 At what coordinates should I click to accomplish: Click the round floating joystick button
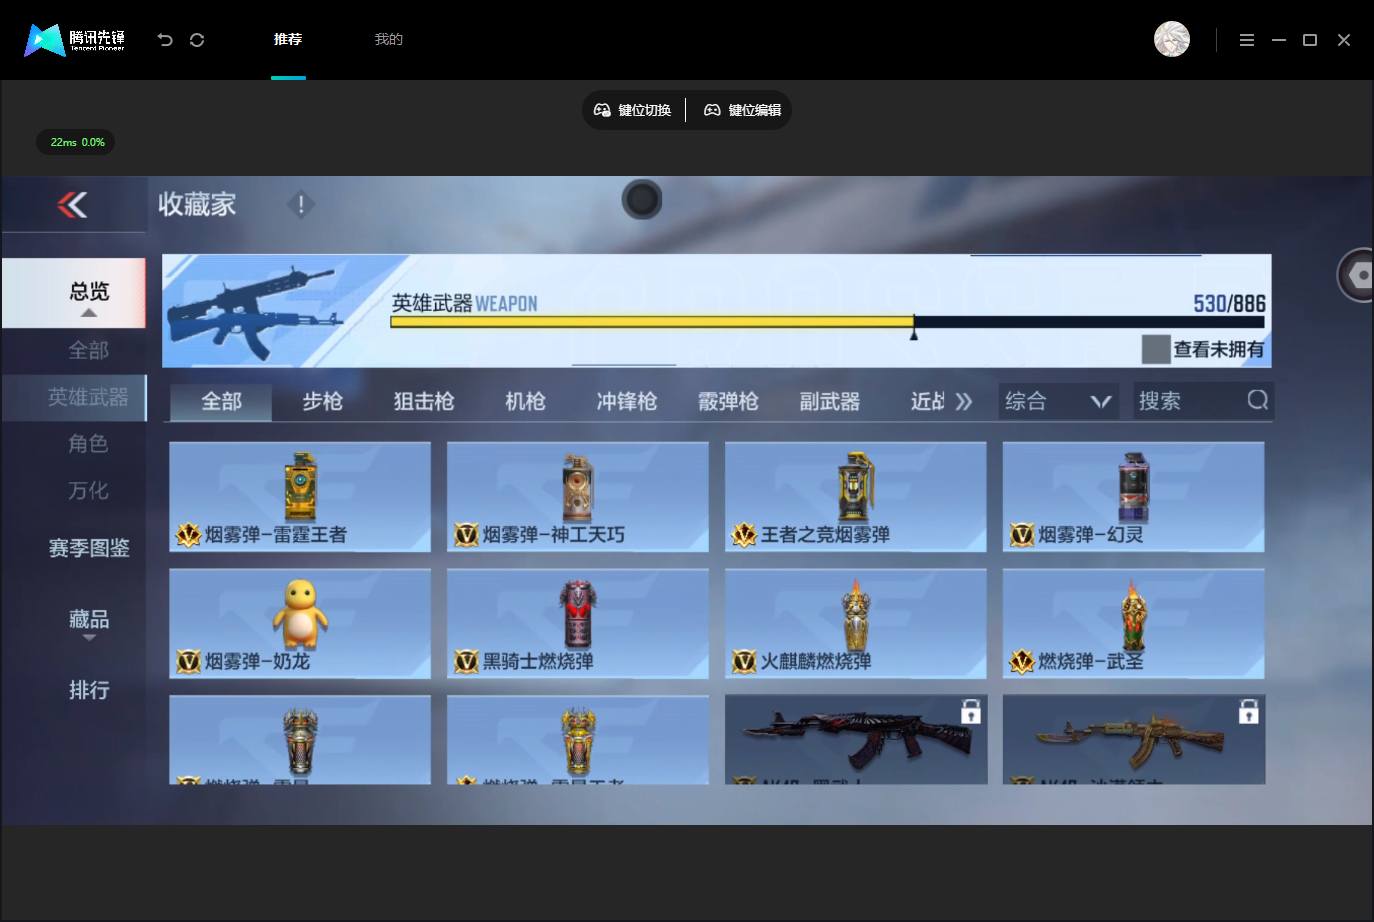[642, 200]
